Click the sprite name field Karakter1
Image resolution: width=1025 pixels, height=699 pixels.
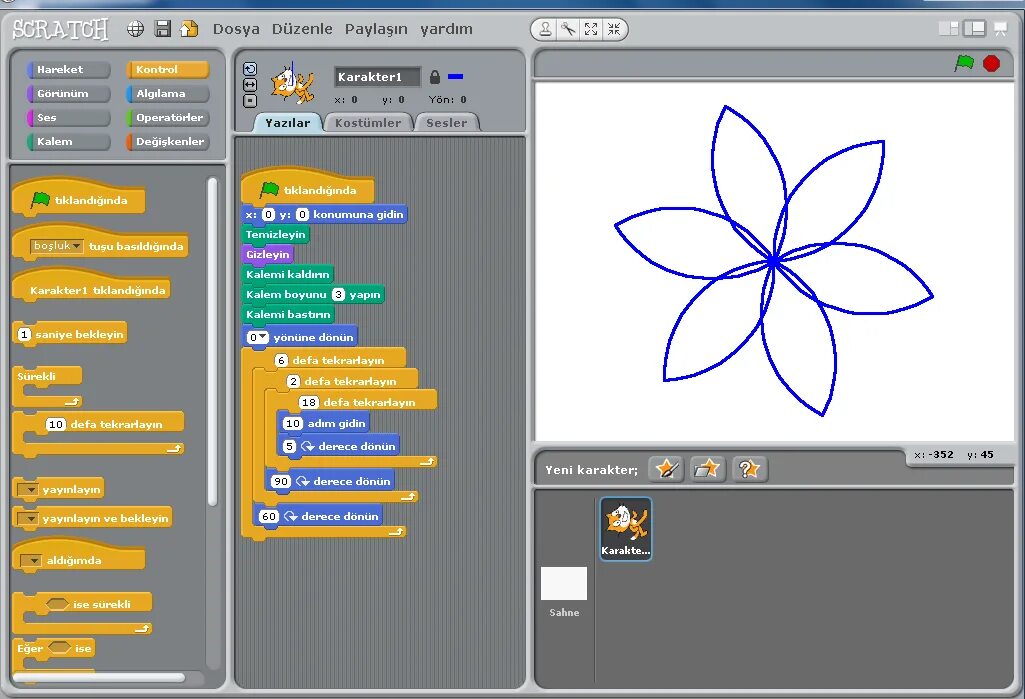pyautogui.click(x=377, y=77)
